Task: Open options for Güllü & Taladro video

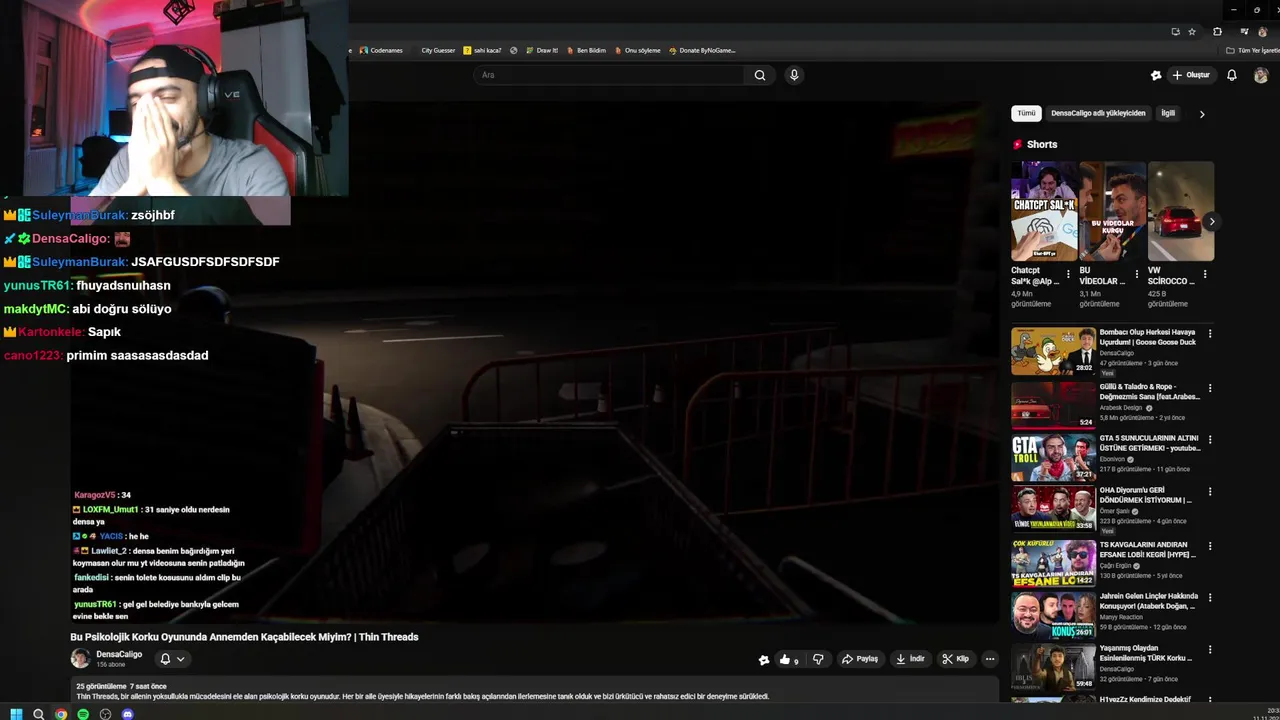Action: point(1210,388)
